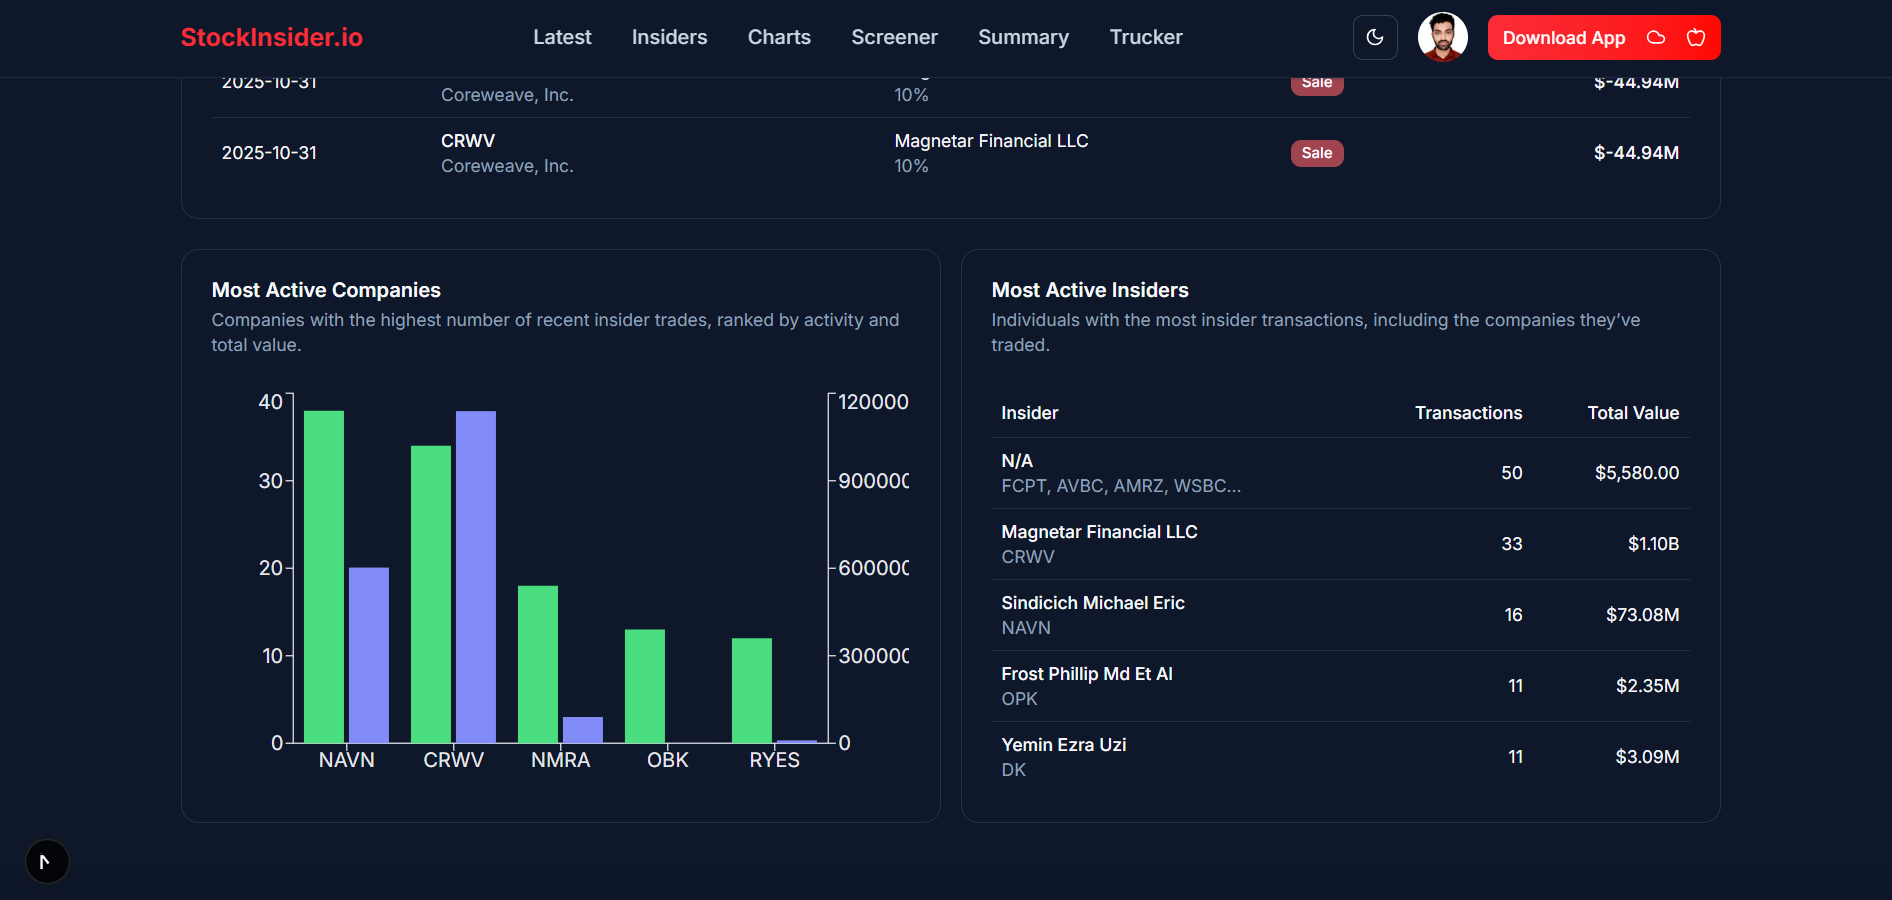Open the Latest nav item
Screen dimensions: 1892x900
tap(562, 37)
